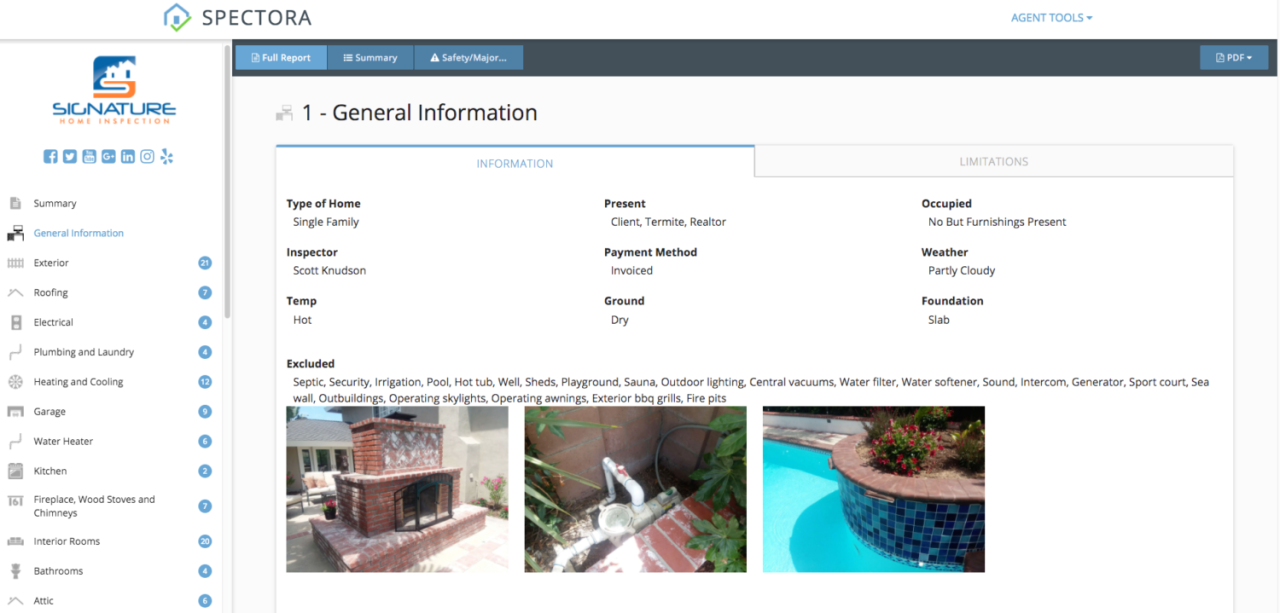Click the Yelp icon
Viewport: 1280px width, 613px height.
(167, 157)
